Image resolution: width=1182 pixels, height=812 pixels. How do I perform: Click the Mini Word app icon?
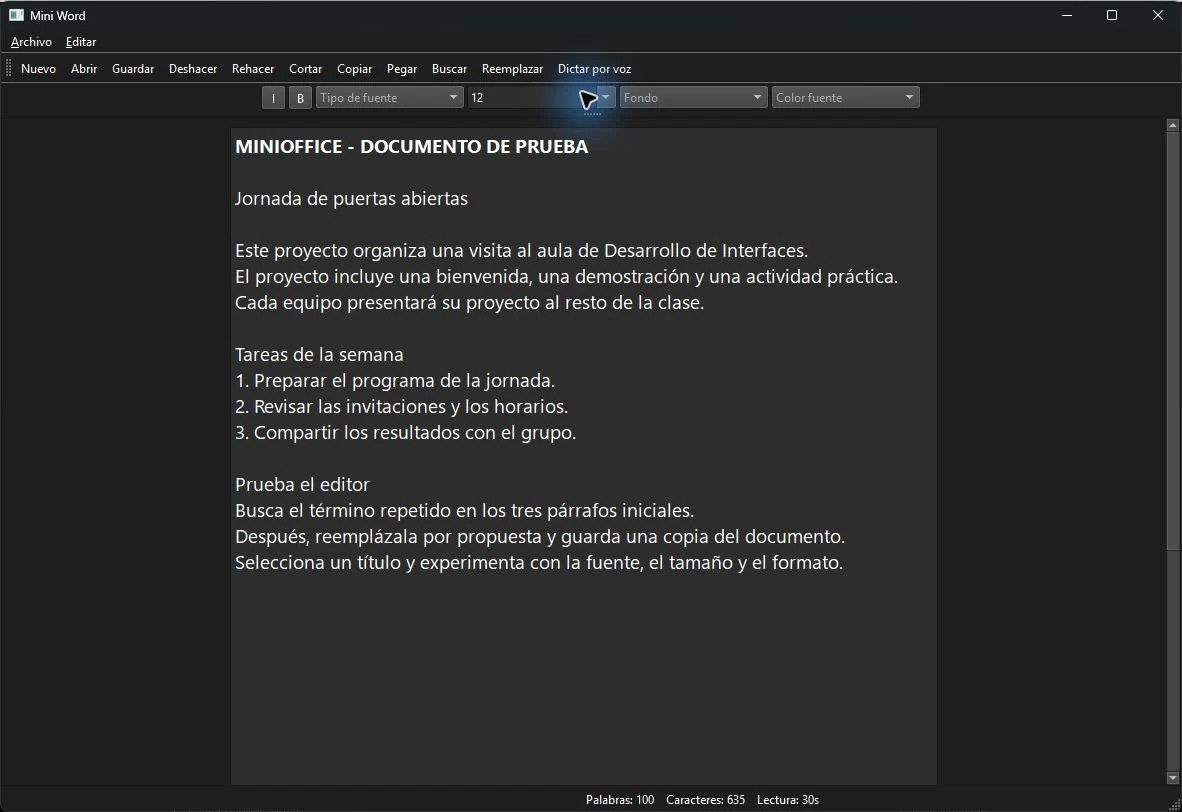pos(16,15)
